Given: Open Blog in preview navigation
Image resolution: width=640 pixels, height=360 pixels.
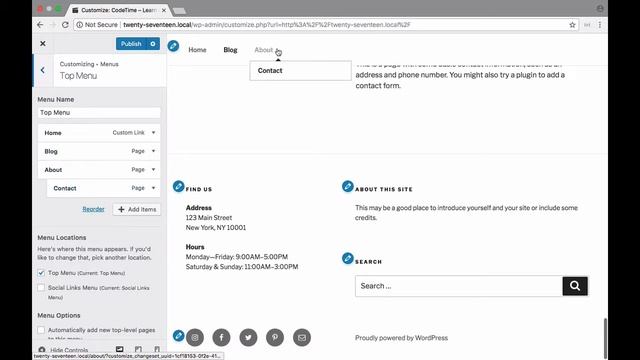Looking at the screenshot, I should (x=230, y=50).
